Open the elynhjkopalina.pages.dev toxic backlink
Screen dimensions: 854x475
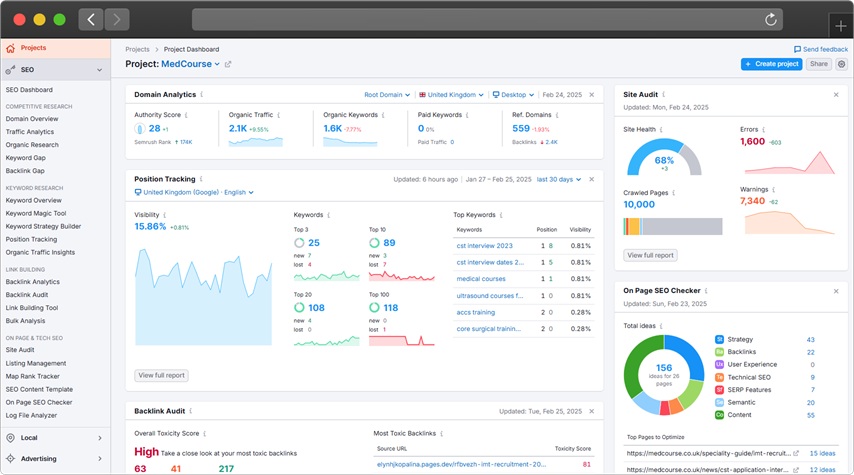[461, 465]
